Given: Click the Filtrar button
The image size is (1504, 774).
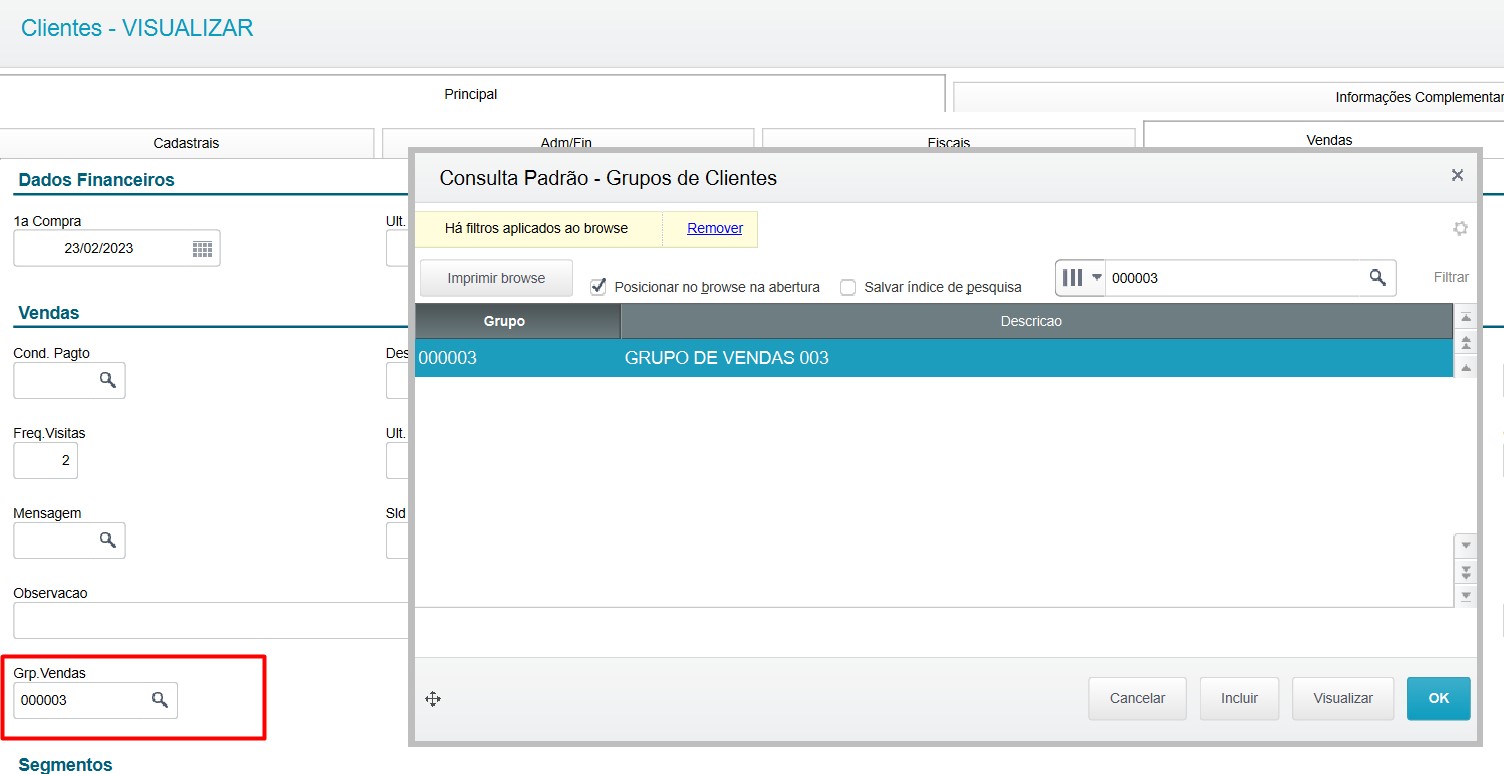Looking at the screenshot, I should pos(1451,277).
